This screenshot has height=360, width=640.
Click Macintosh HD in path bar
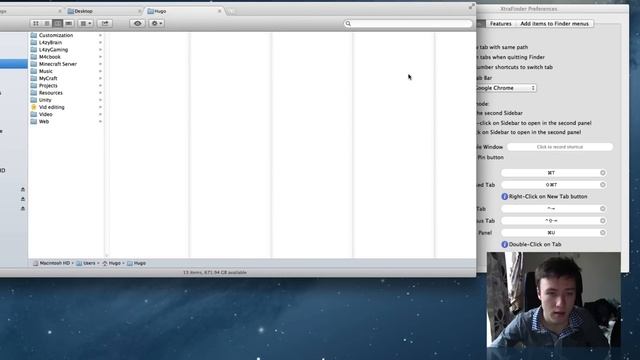[51, 263]
